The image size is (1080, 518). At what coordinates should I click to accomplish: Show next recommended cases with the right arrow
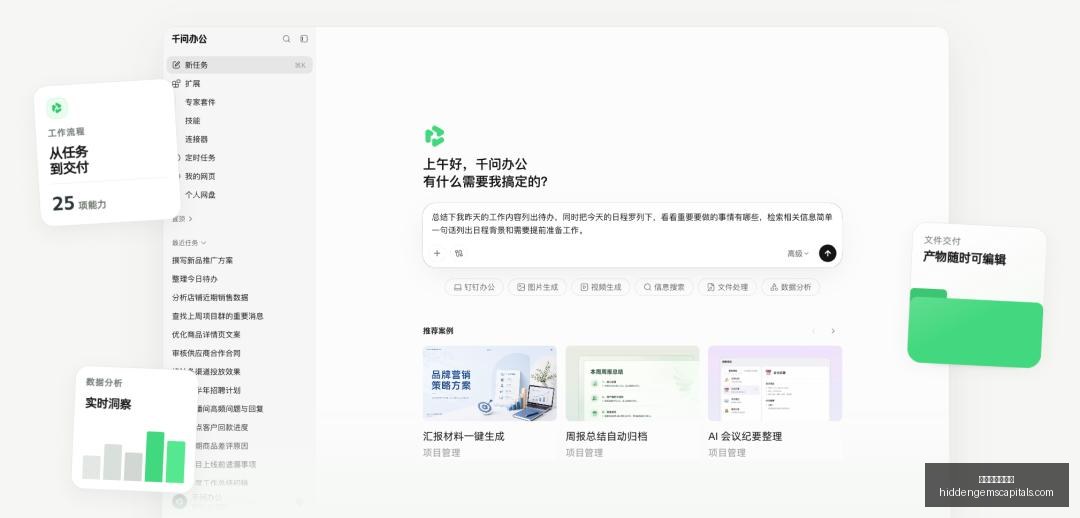[x=833, y=331]
